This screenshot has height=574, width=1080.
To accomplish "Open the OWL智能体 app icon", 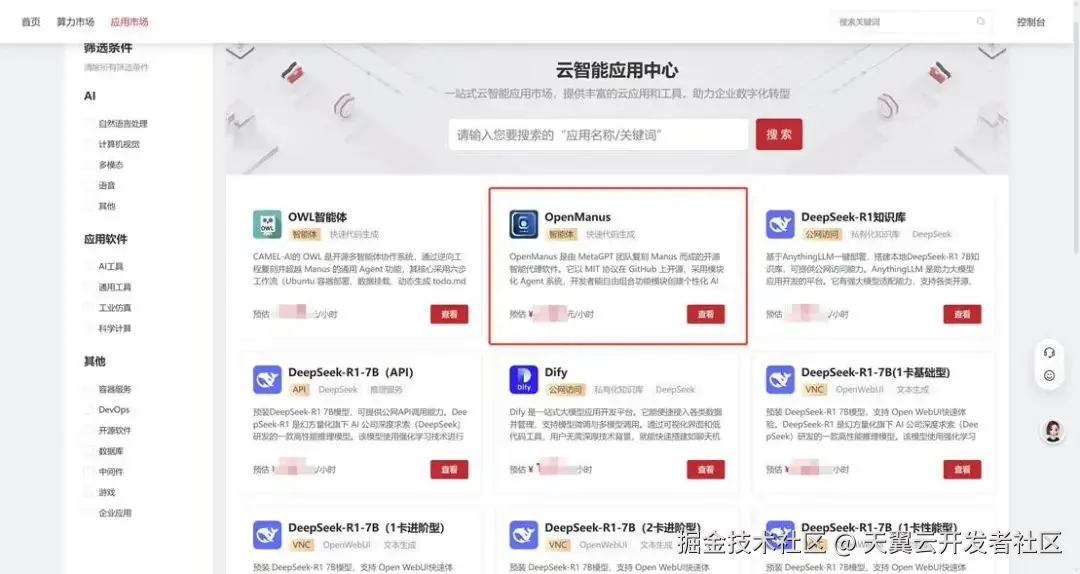I will [x=267, y=225].
